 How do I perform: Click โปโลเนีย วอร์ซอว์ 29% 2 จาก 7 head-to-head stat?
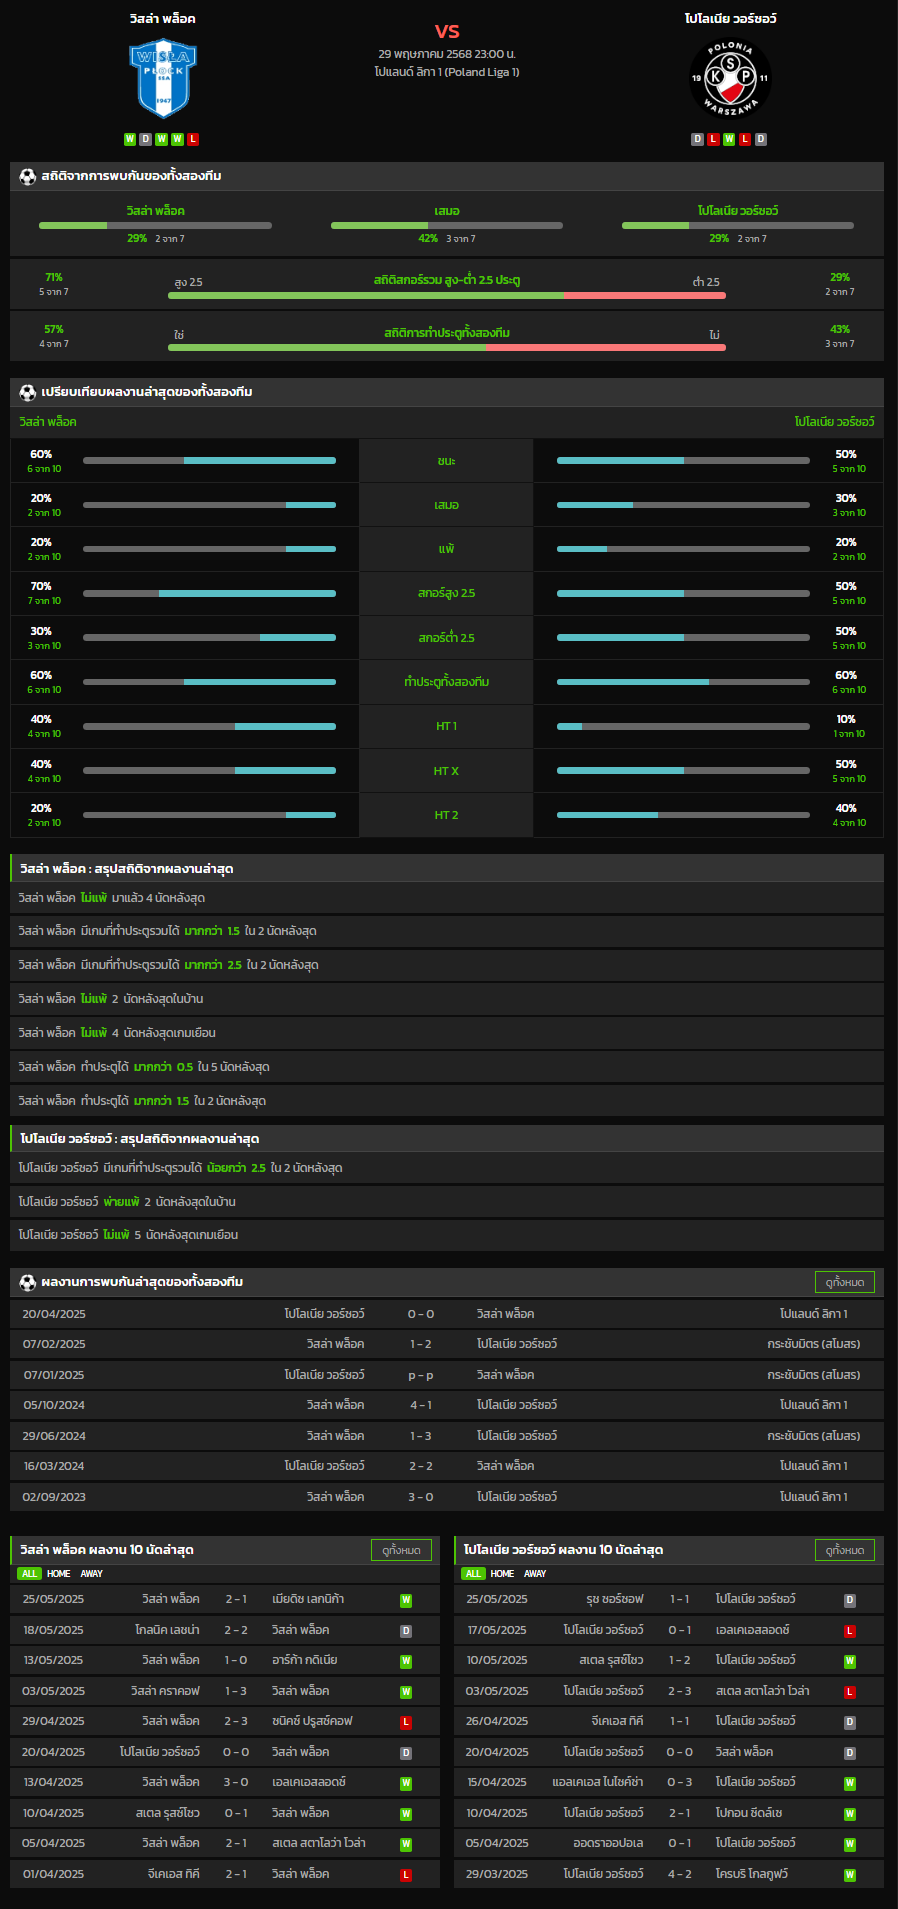click(x=739, y=239)
